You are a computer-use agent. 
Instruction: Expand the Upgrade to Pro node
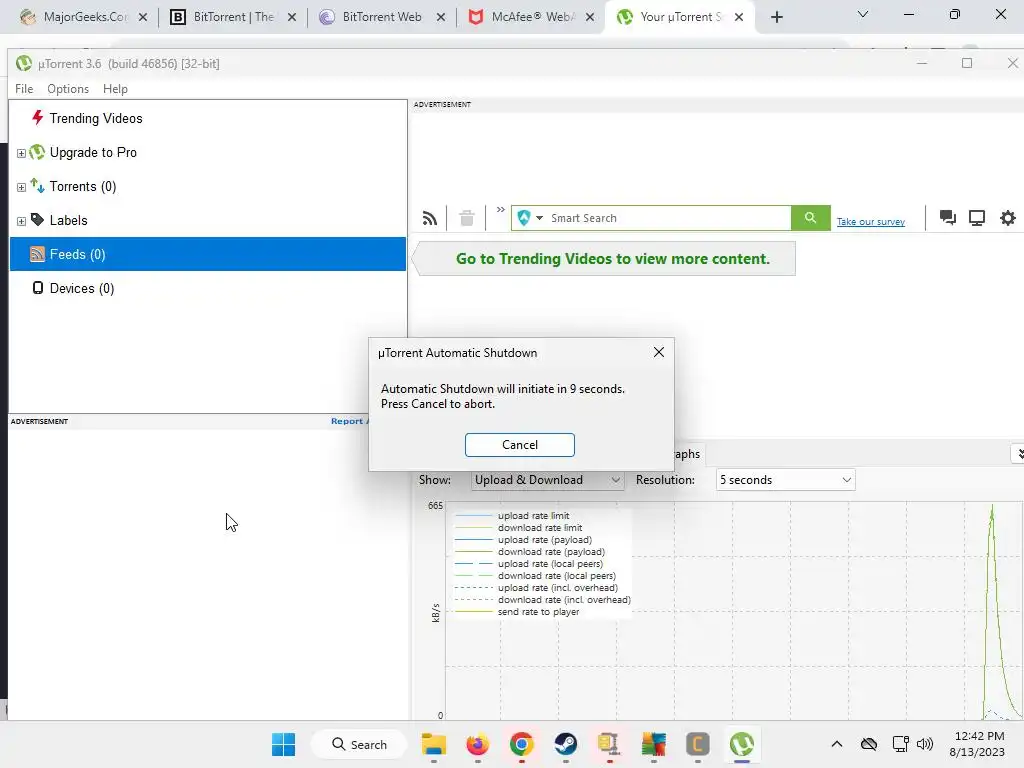tap(21, 153)
